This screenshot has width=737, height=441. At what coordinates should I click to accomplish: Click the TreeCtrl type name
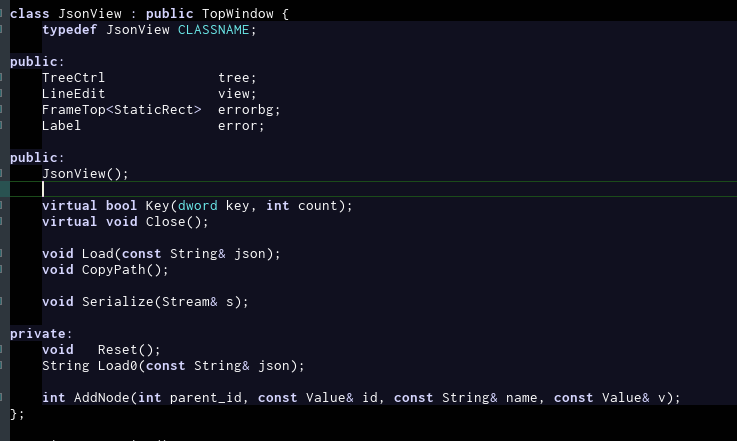pyautogui.click(x=73, y=78)
